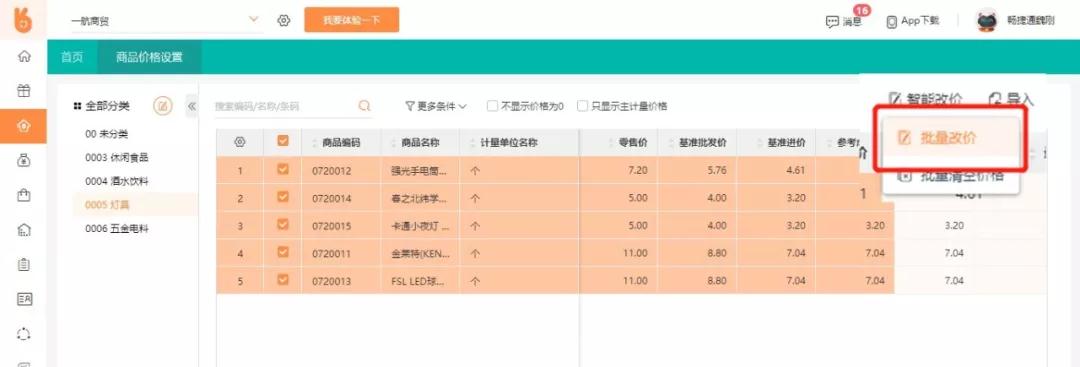Click the settings gear next to company name
Screen dimensions: 1080x367
pos(284,21)
